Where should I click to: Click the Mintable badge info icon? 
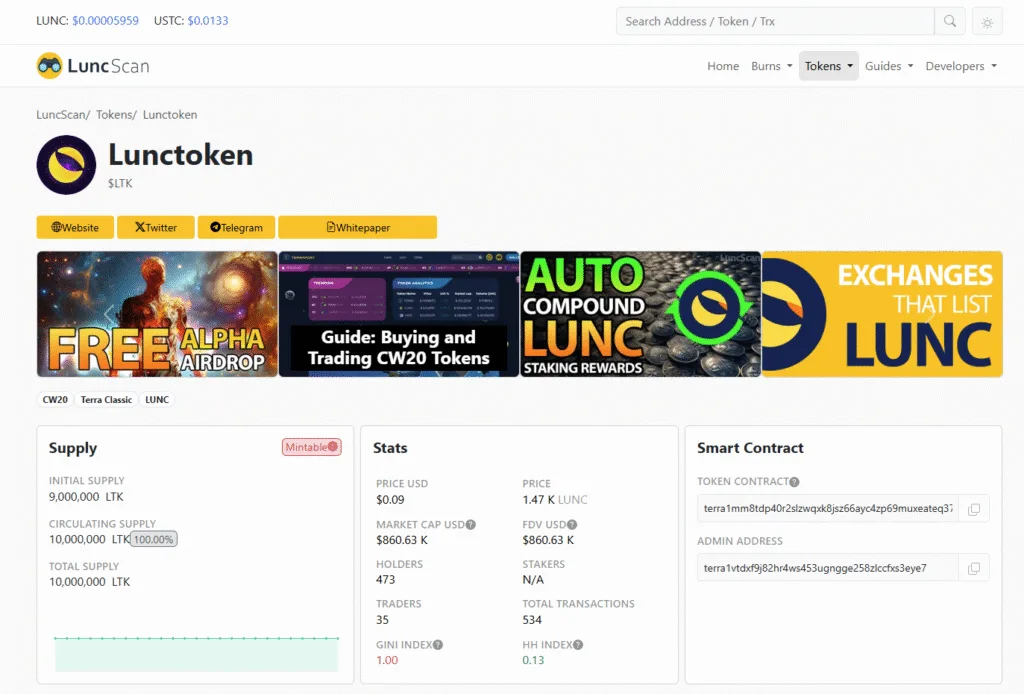point(333,447)
